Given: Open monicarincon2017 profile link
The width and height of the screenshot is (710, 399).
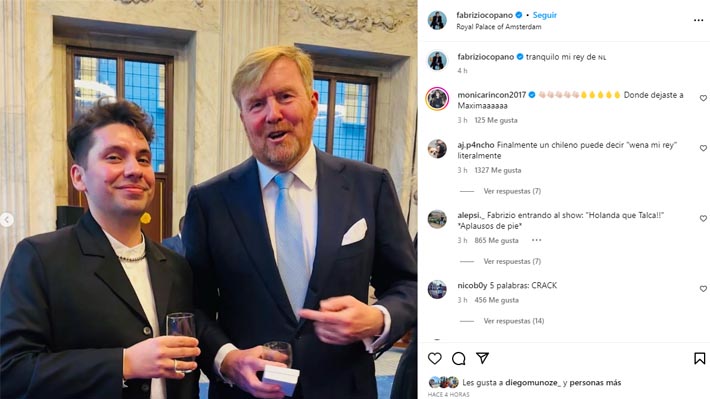Looking at the screenshot, I should 492,95.
